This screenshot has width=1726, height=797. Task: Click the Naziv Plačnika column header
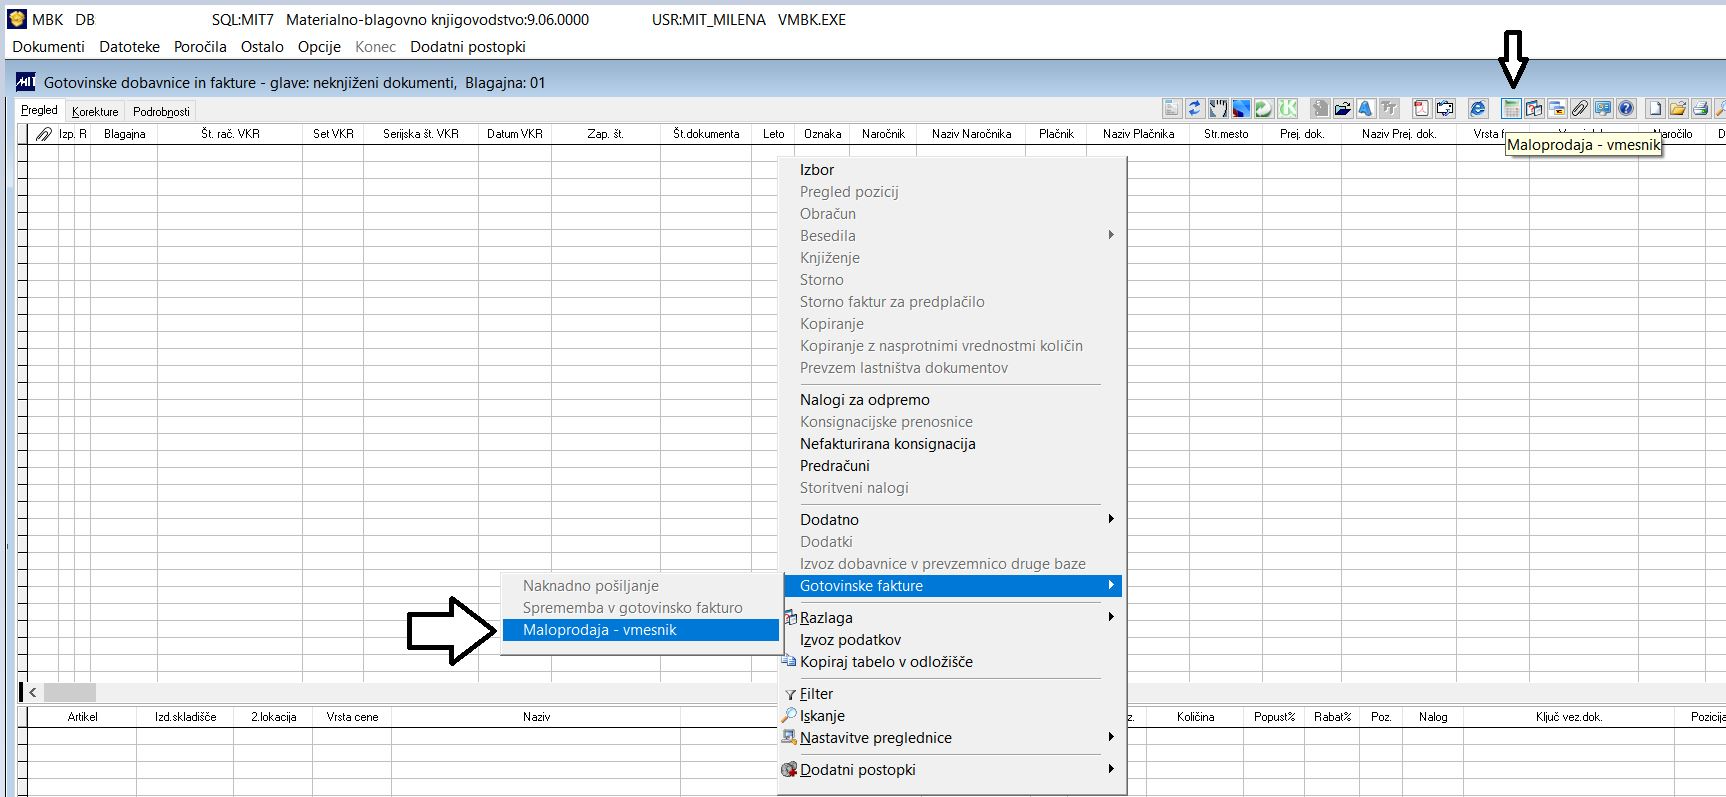[1138, 134]
